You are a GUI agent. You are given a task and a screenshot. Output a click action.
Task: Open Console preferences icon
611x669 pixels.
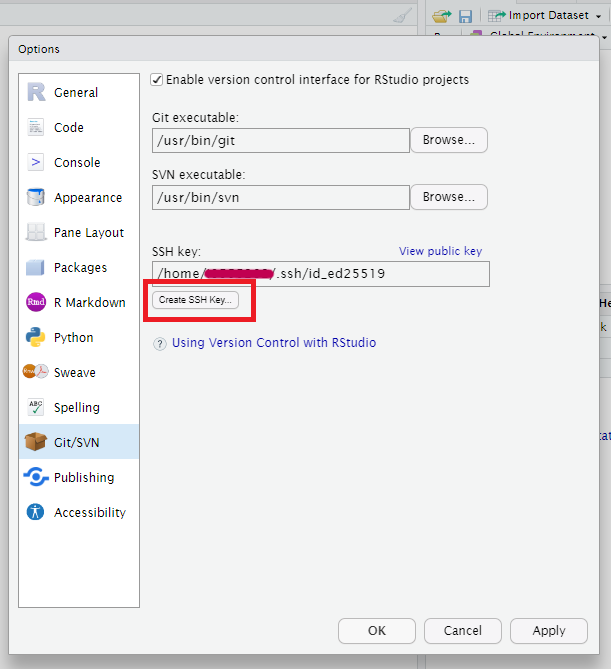[36, 162]
